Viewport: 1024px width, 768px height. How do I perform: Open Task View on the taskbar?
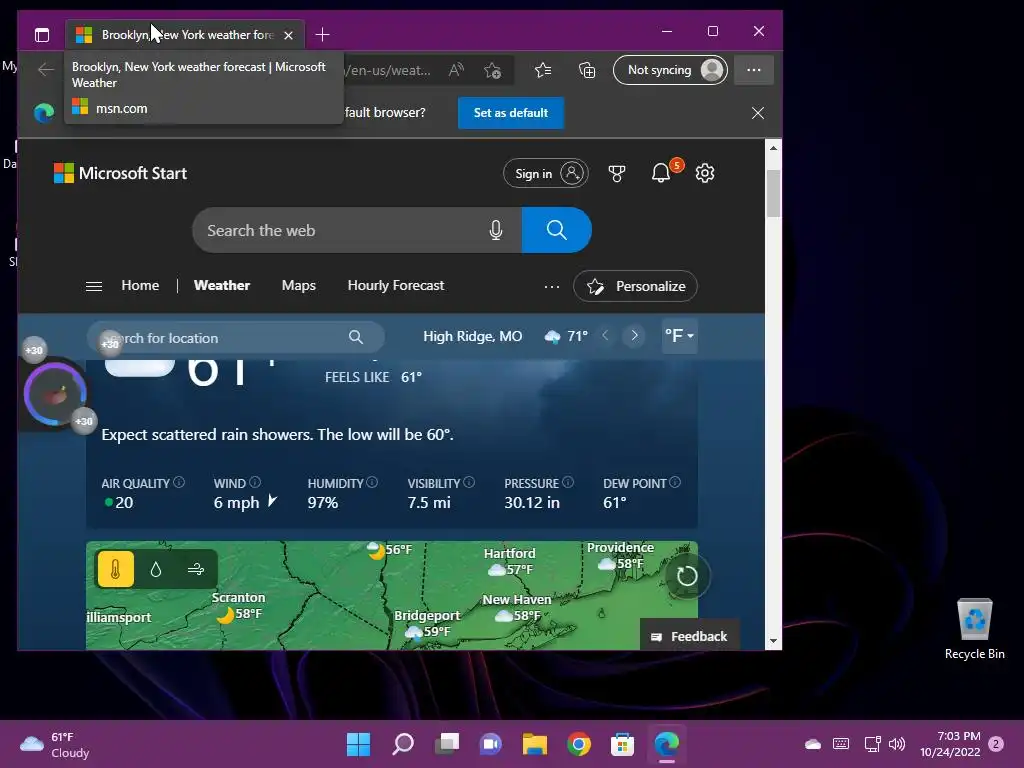[447, 744]
